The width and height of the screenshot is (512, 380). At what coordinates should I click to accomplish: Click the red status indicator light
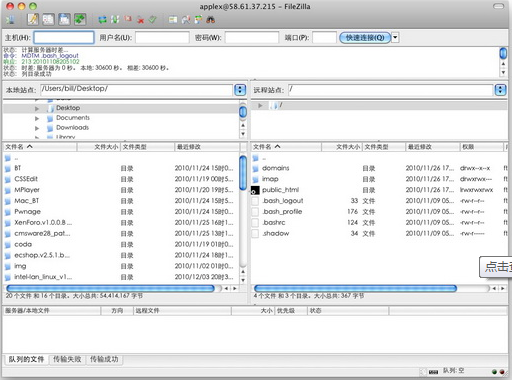click(x=502, y=372)
